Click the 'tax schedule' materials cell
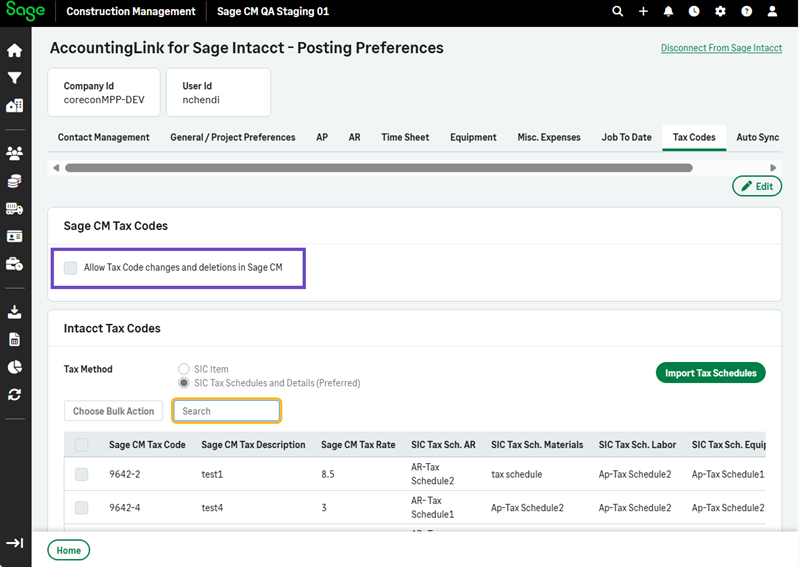 click(x=516, y=474)
